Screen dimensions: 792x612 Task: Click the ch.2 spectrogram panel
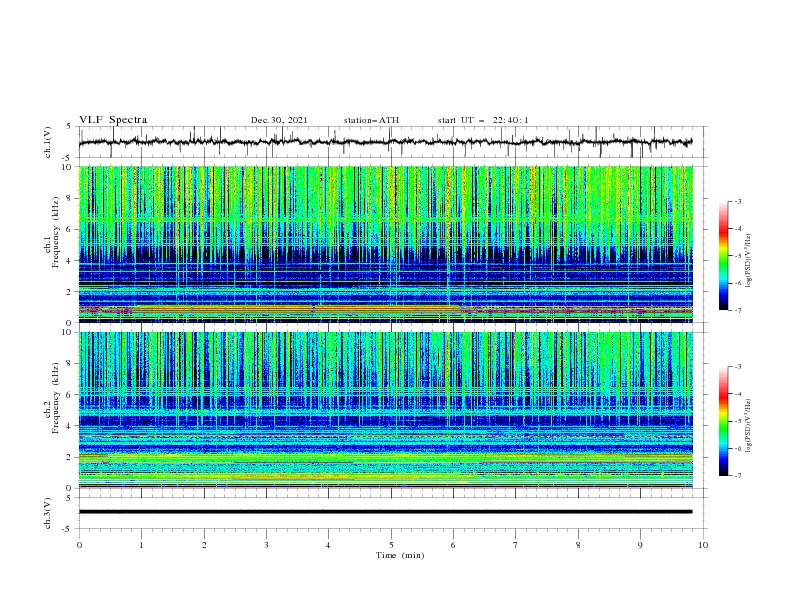386,410
